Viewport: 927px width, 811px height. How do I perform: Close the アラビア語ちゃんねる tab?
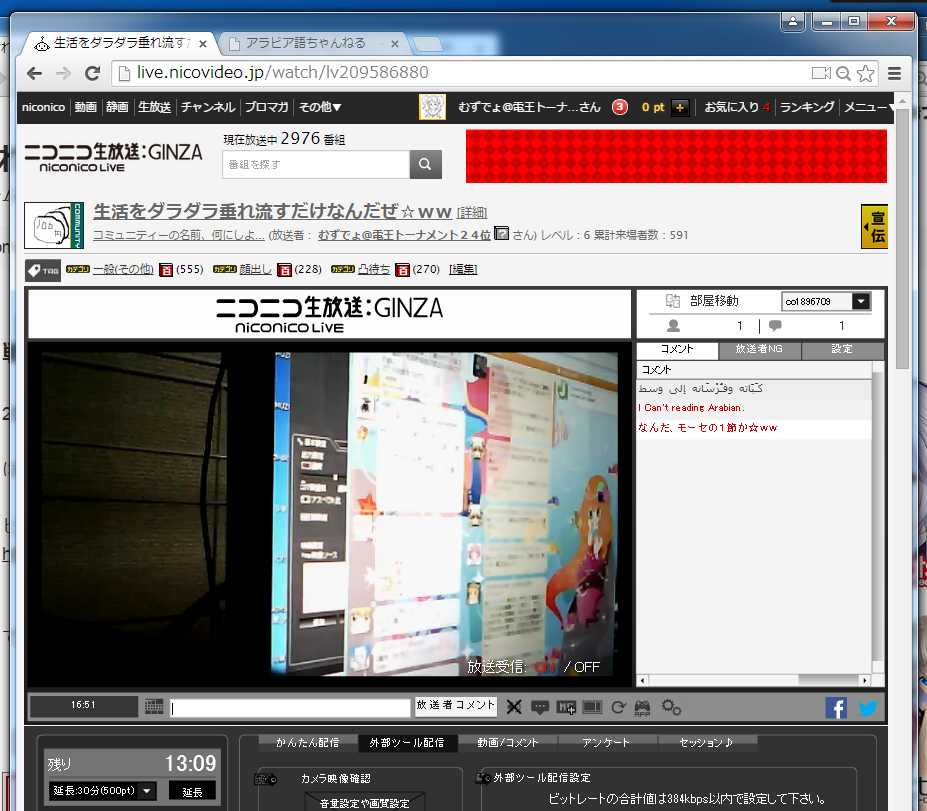394,44
